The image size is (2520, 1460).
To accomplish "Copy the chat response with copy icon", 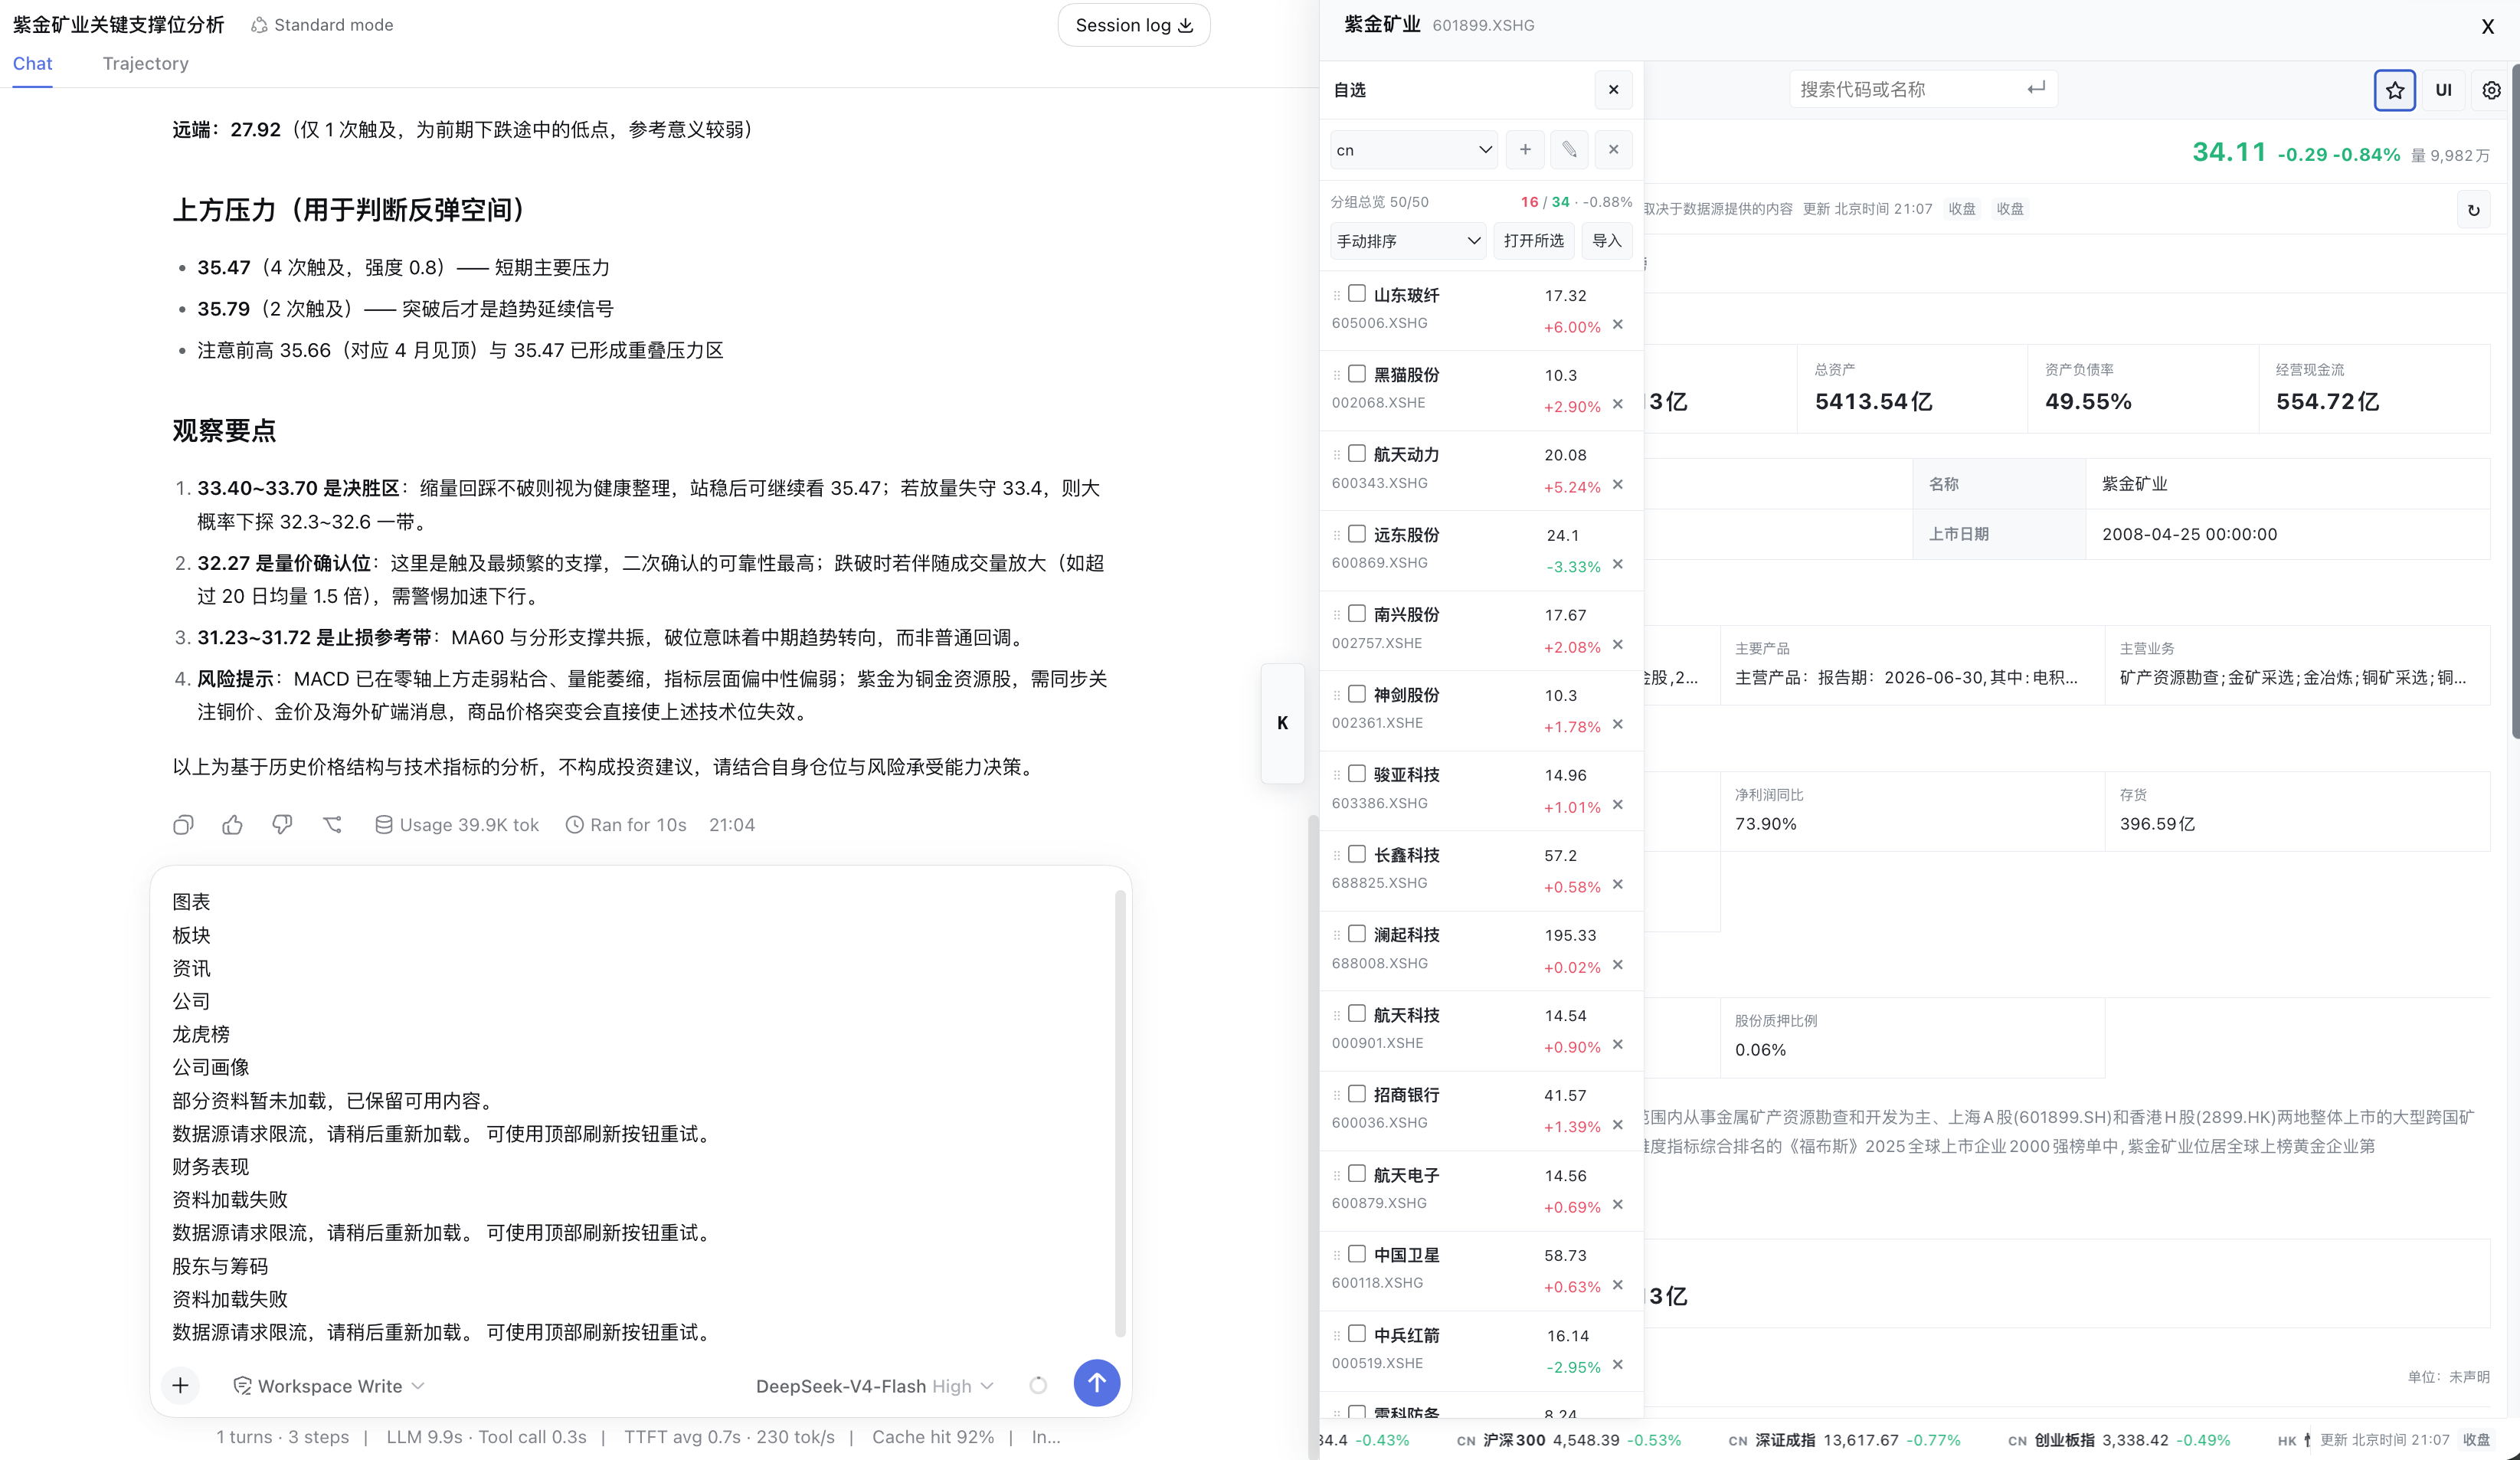I will 183,825.
